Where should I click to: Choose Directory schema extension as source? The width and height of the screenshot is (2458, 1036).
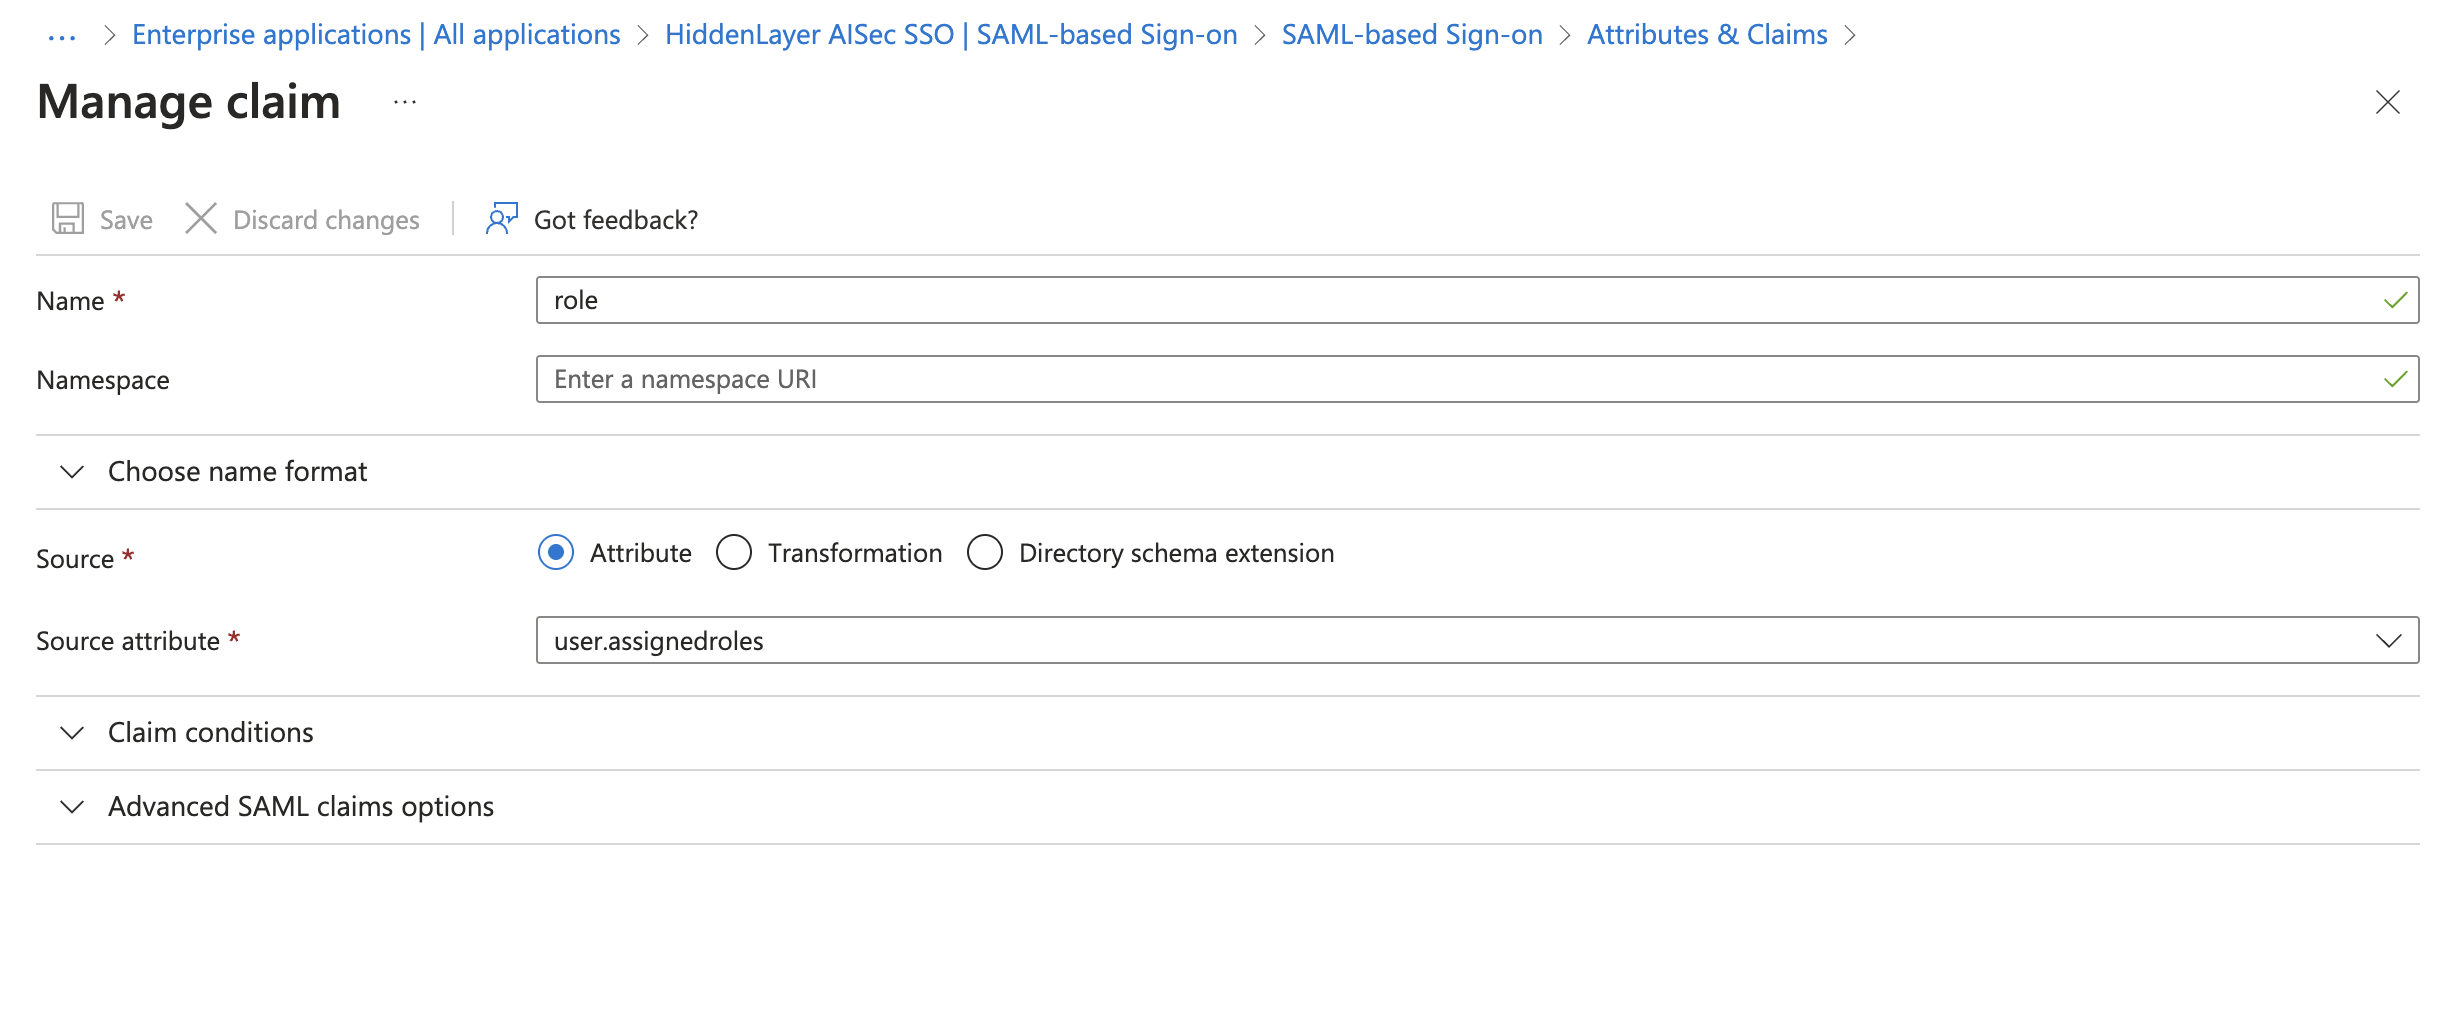[985, 552]
